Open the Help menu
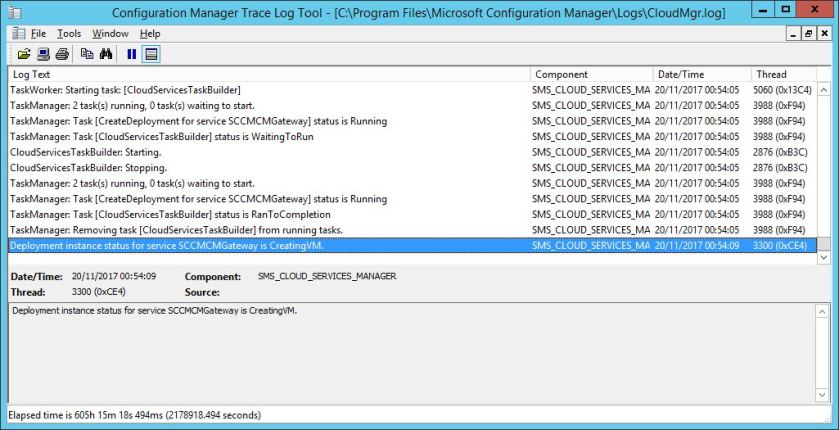The image size is (839, 430). point(150,34)
